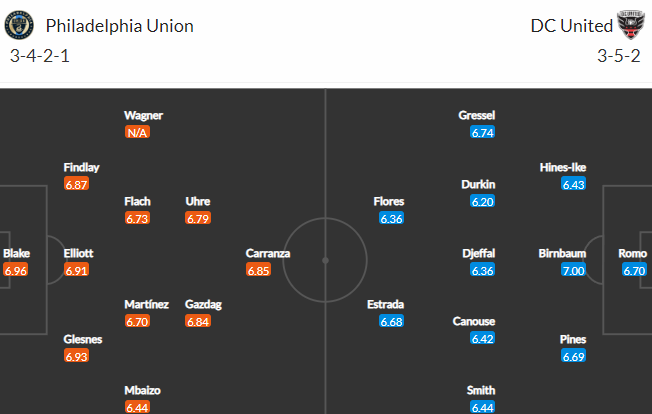The height and width of the screenshot is (414, 652).
Task: Click Flores' 6.36 rating badge
Action: 391,218
